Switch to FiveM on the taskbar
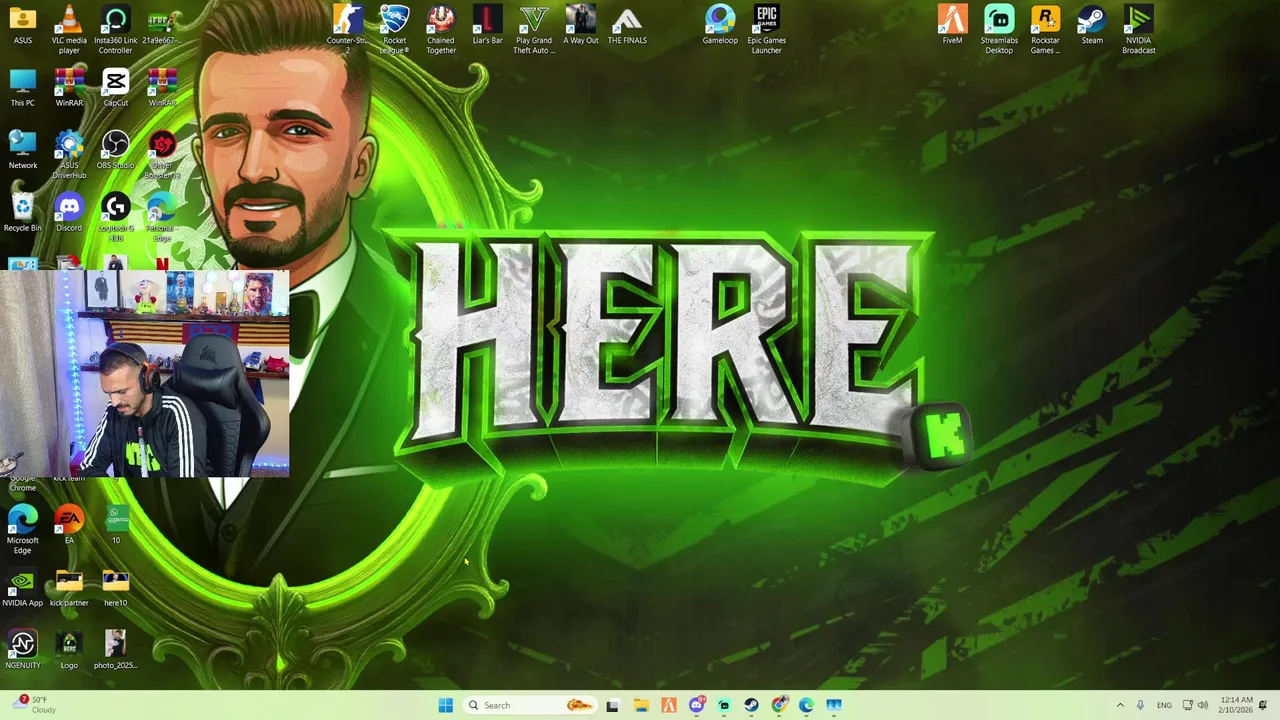Screen dimensions: 1280x720 (x=669, y=705)
